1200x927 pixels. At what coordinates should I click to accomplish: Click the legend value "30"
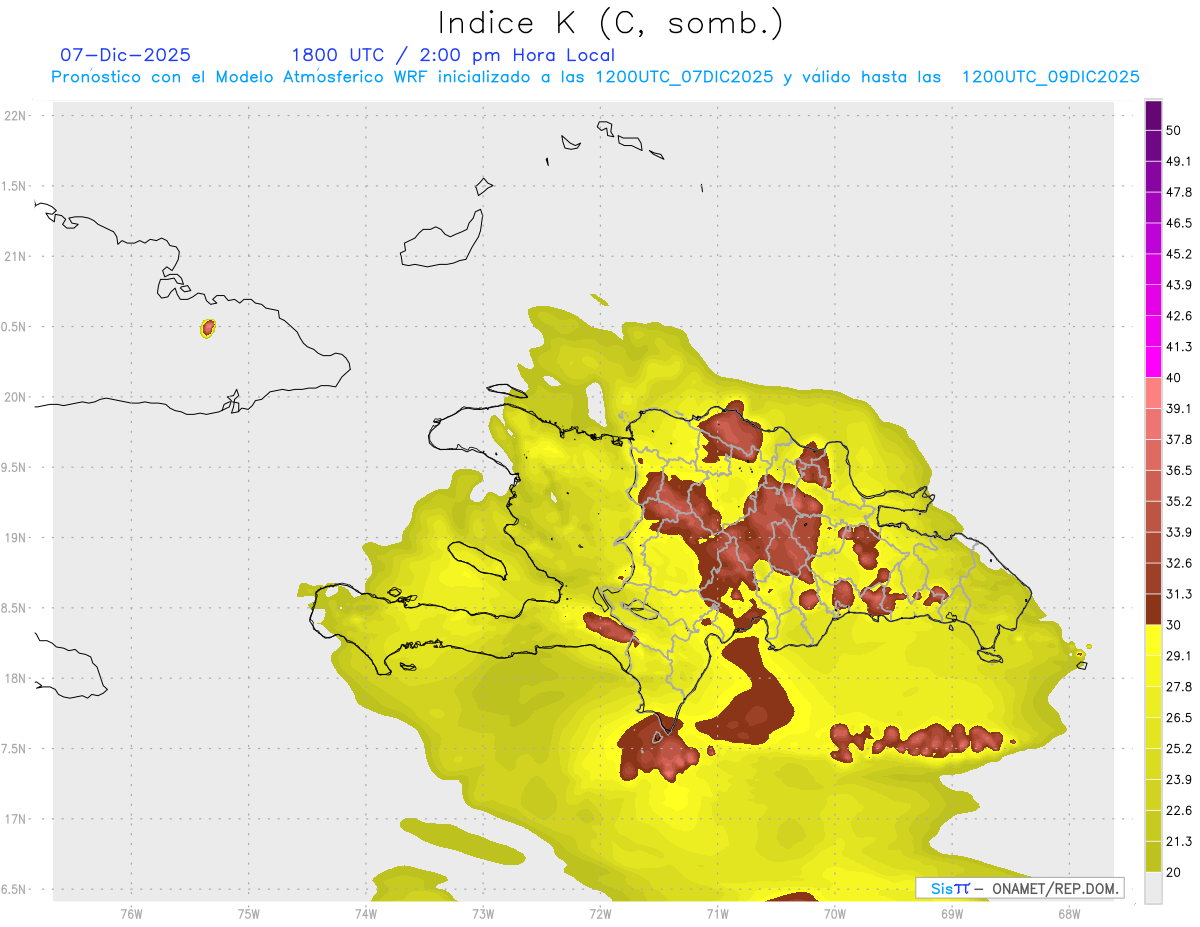[x=1173, y=625]
